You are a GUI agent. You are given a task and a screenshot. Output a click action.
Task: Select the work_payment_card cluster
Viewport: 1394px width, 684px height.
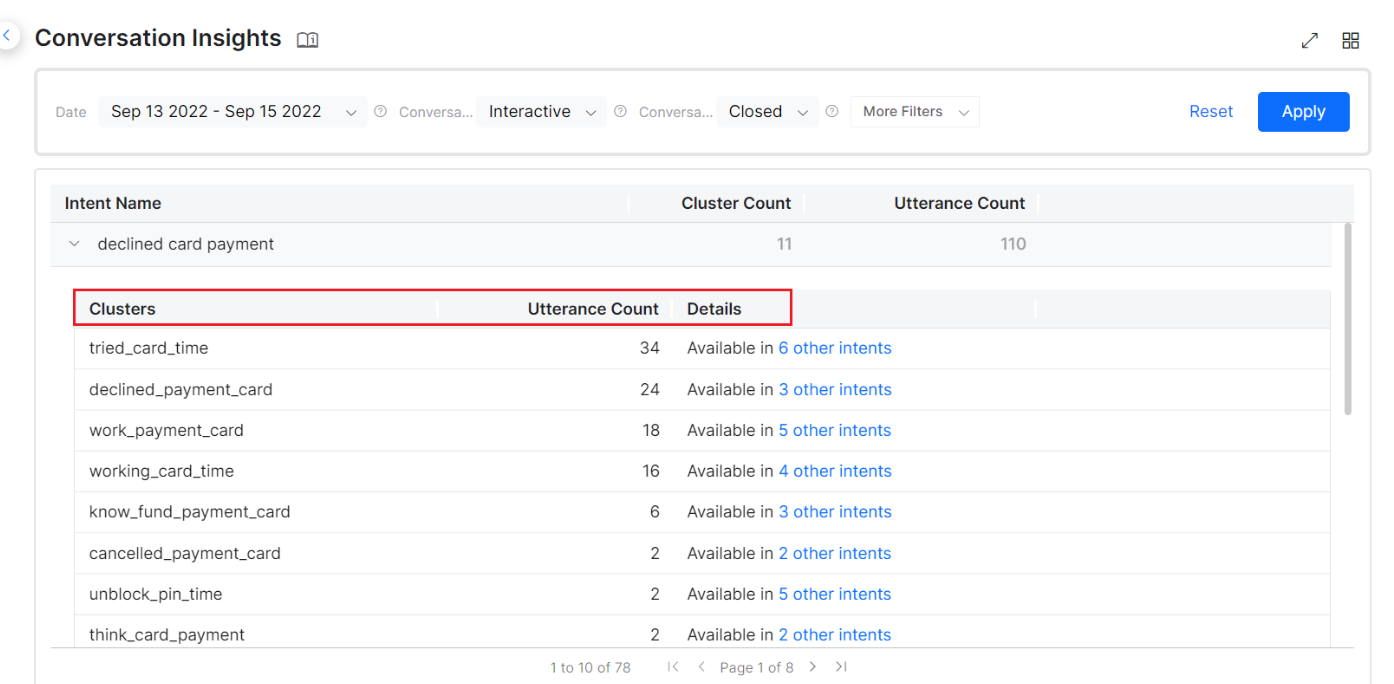(166, 430)
